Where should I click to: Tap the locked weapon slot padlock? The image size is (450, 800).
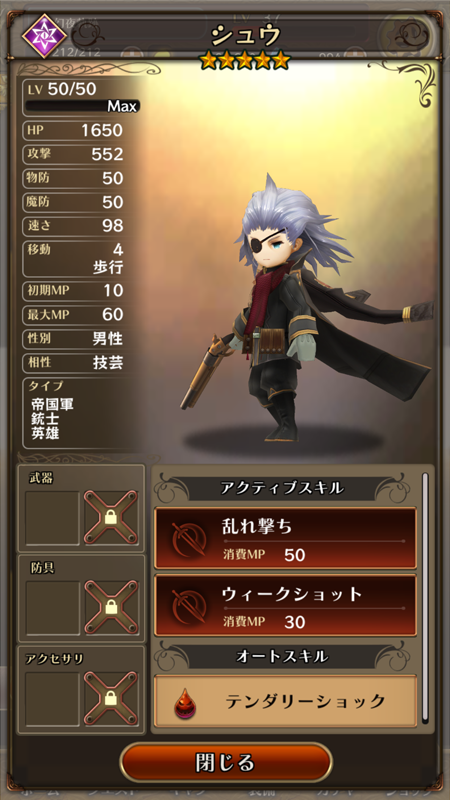[x=111, y=517]
